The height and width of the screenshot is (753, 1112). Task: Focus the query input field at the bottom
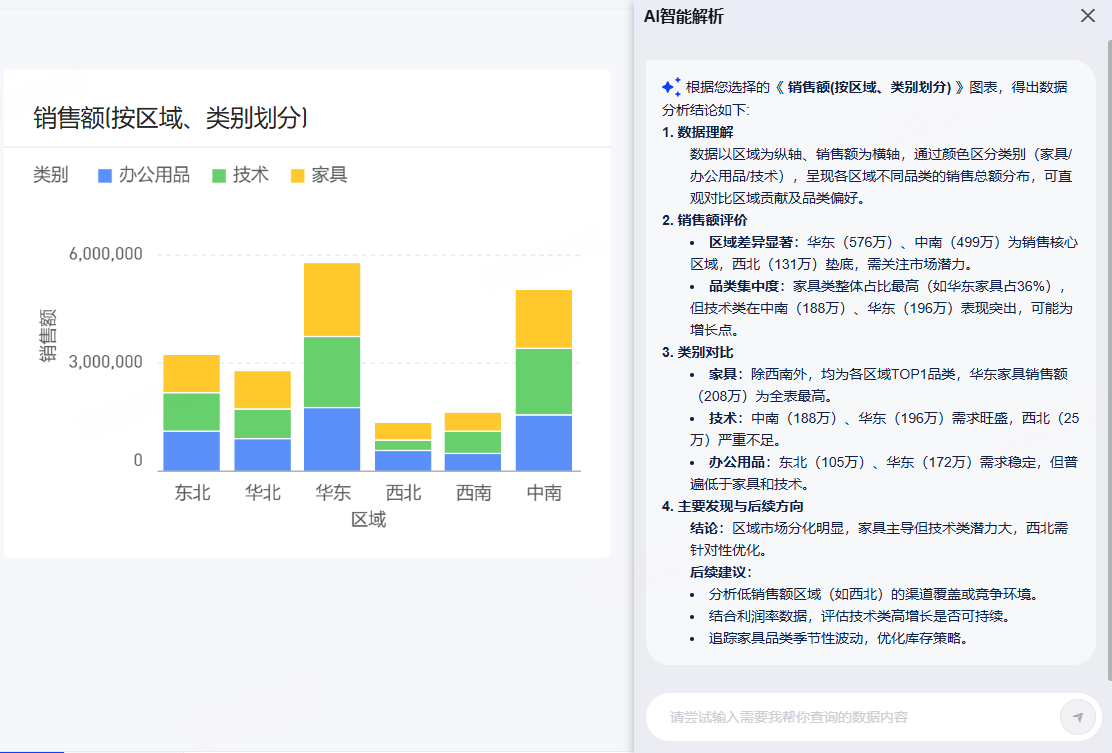[850, 717]
